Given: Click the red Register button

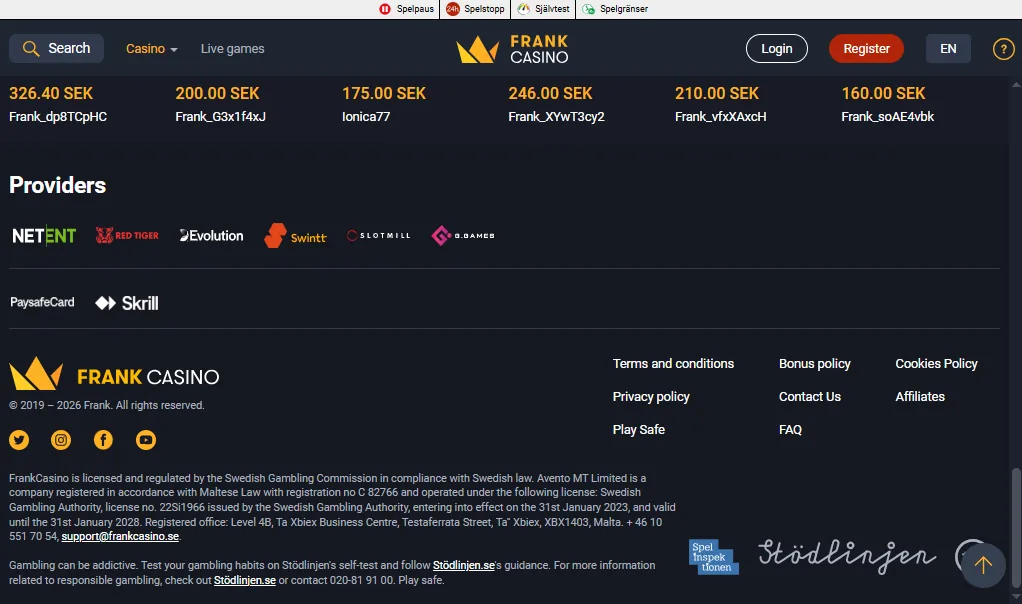Looking at the screenshot, I should coord(866,49).
